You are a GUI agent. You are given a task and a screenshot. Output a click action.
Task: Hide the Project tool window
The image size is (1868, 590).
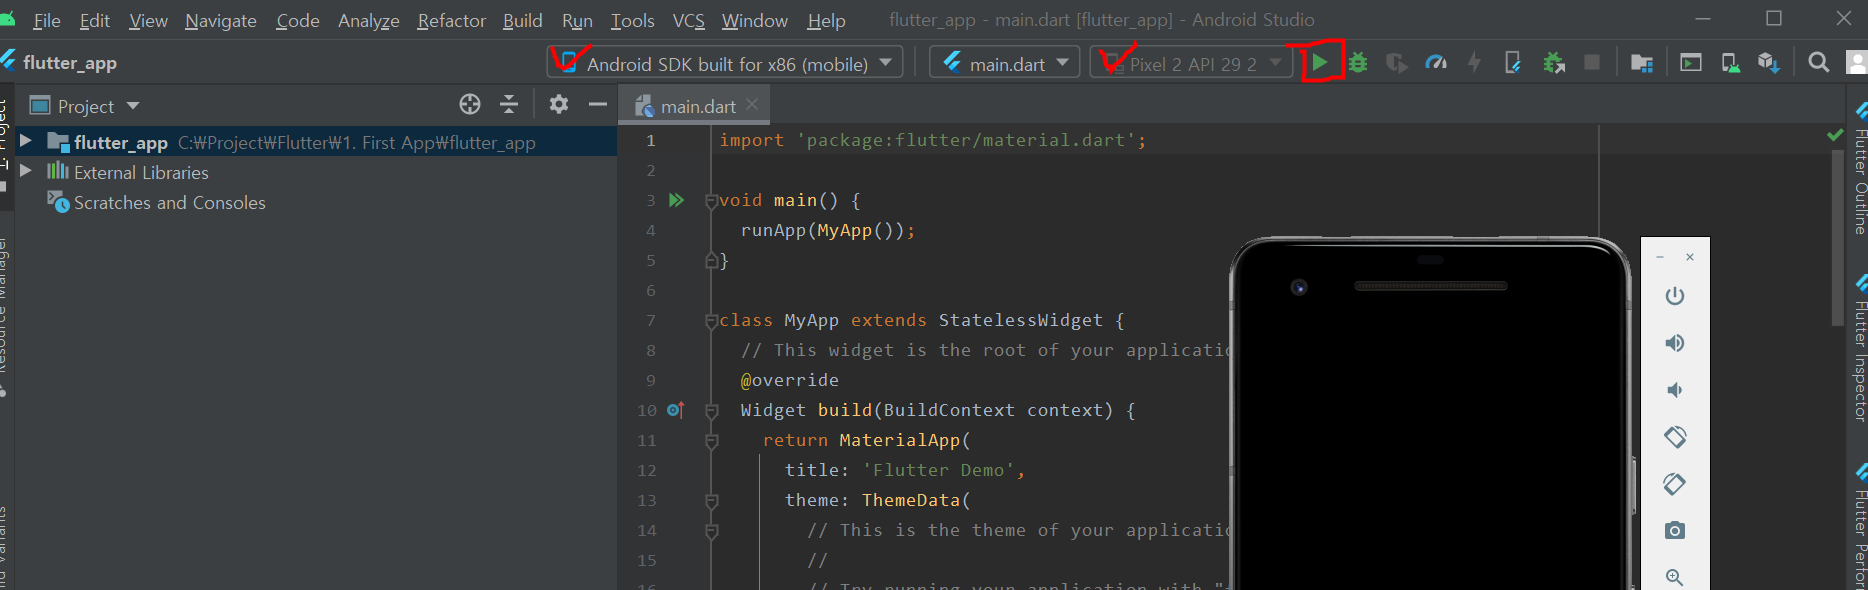598,104
